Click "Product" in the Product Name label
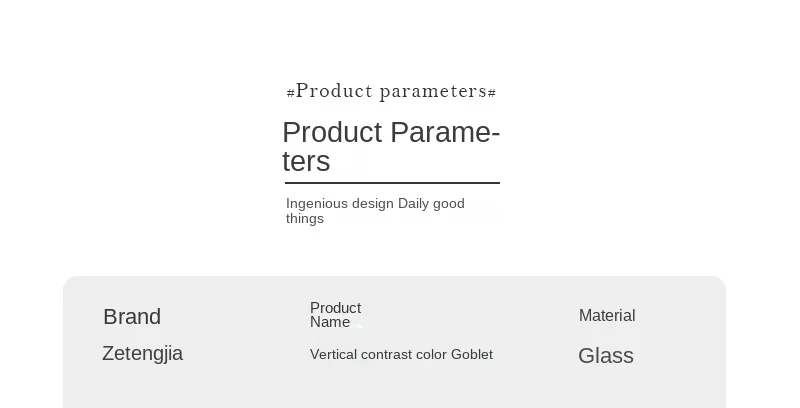Image resolution: width=800 pixels, height=408 pixels. (x=335, y=308)
